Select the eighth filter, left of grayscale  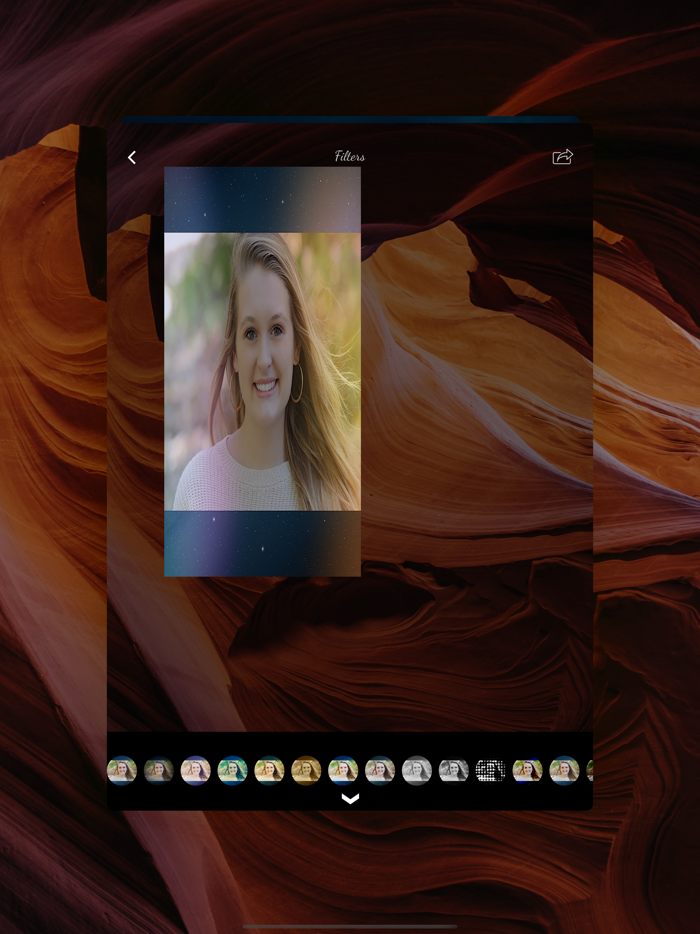380,770
